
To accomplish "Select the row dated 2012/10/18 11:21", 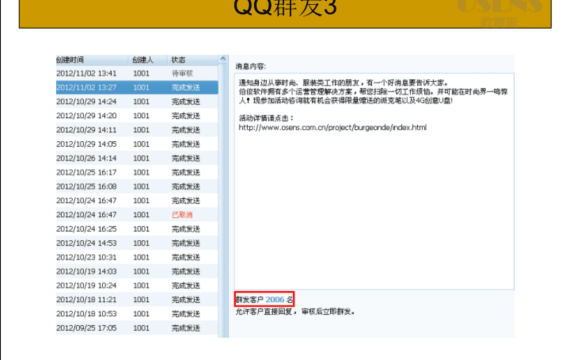I will point(137,300).
